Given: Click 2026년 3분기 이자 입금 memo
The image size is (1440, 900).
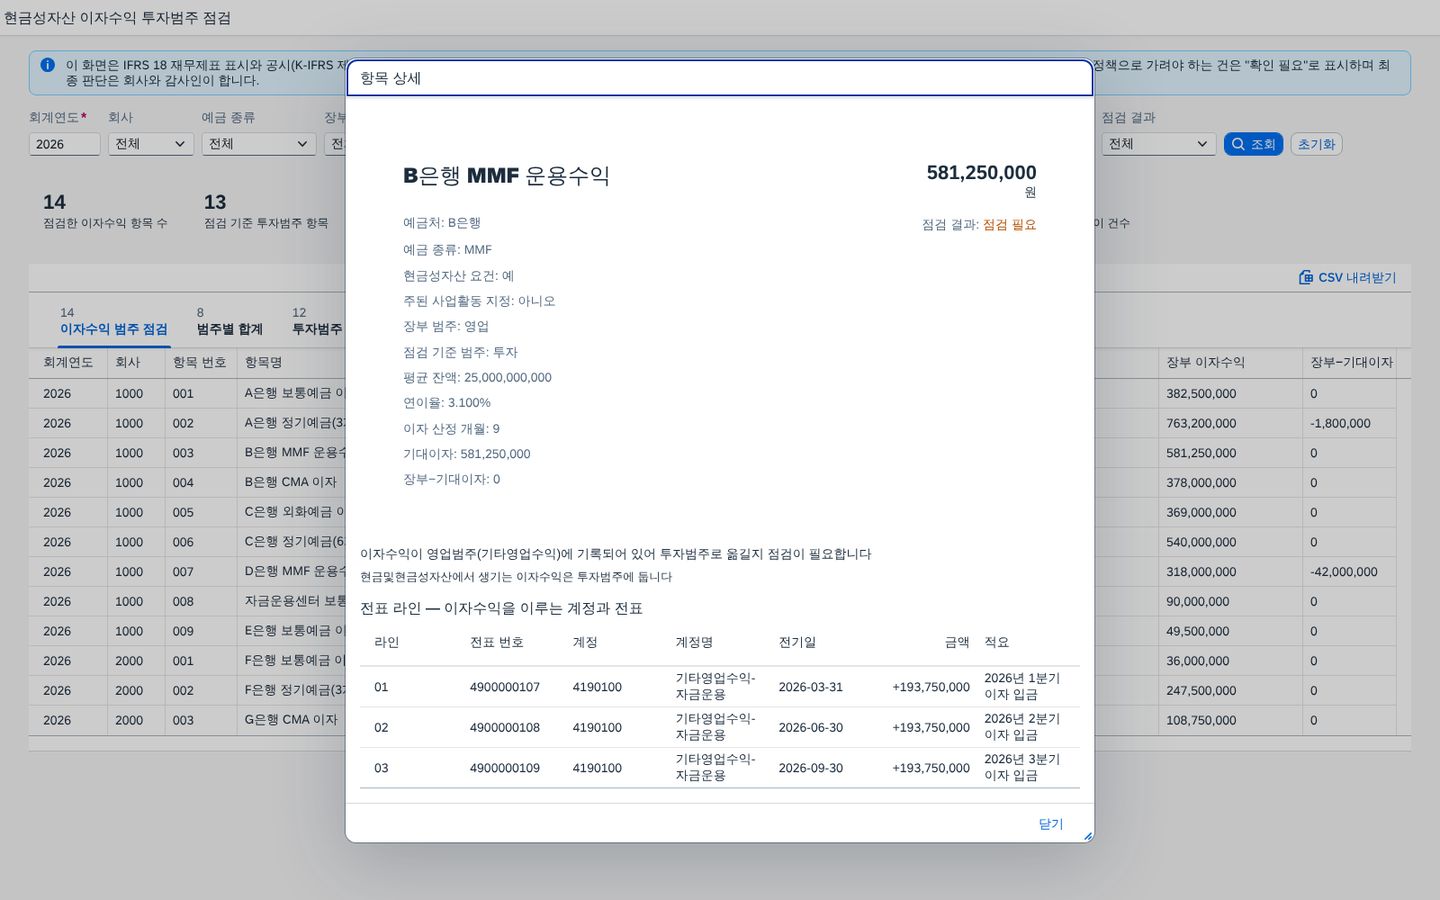Looking at the screenshot, I should click(x=1022, y=767).
